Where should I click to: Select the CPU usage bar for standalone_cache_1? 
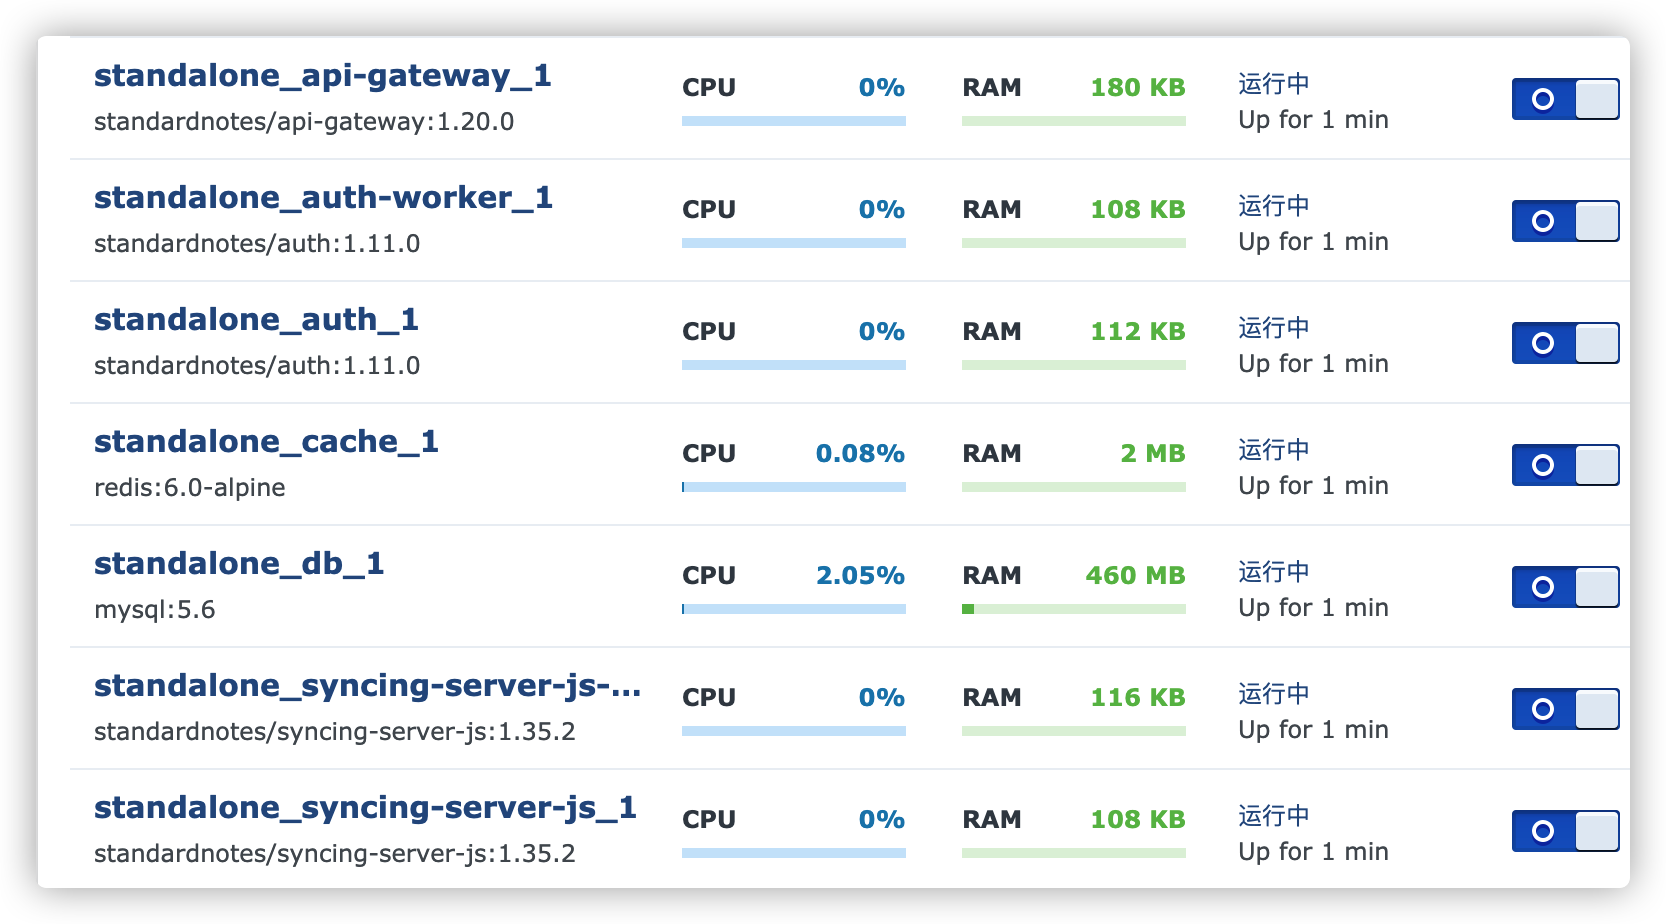pyautogui.click(x=794, y=487)
